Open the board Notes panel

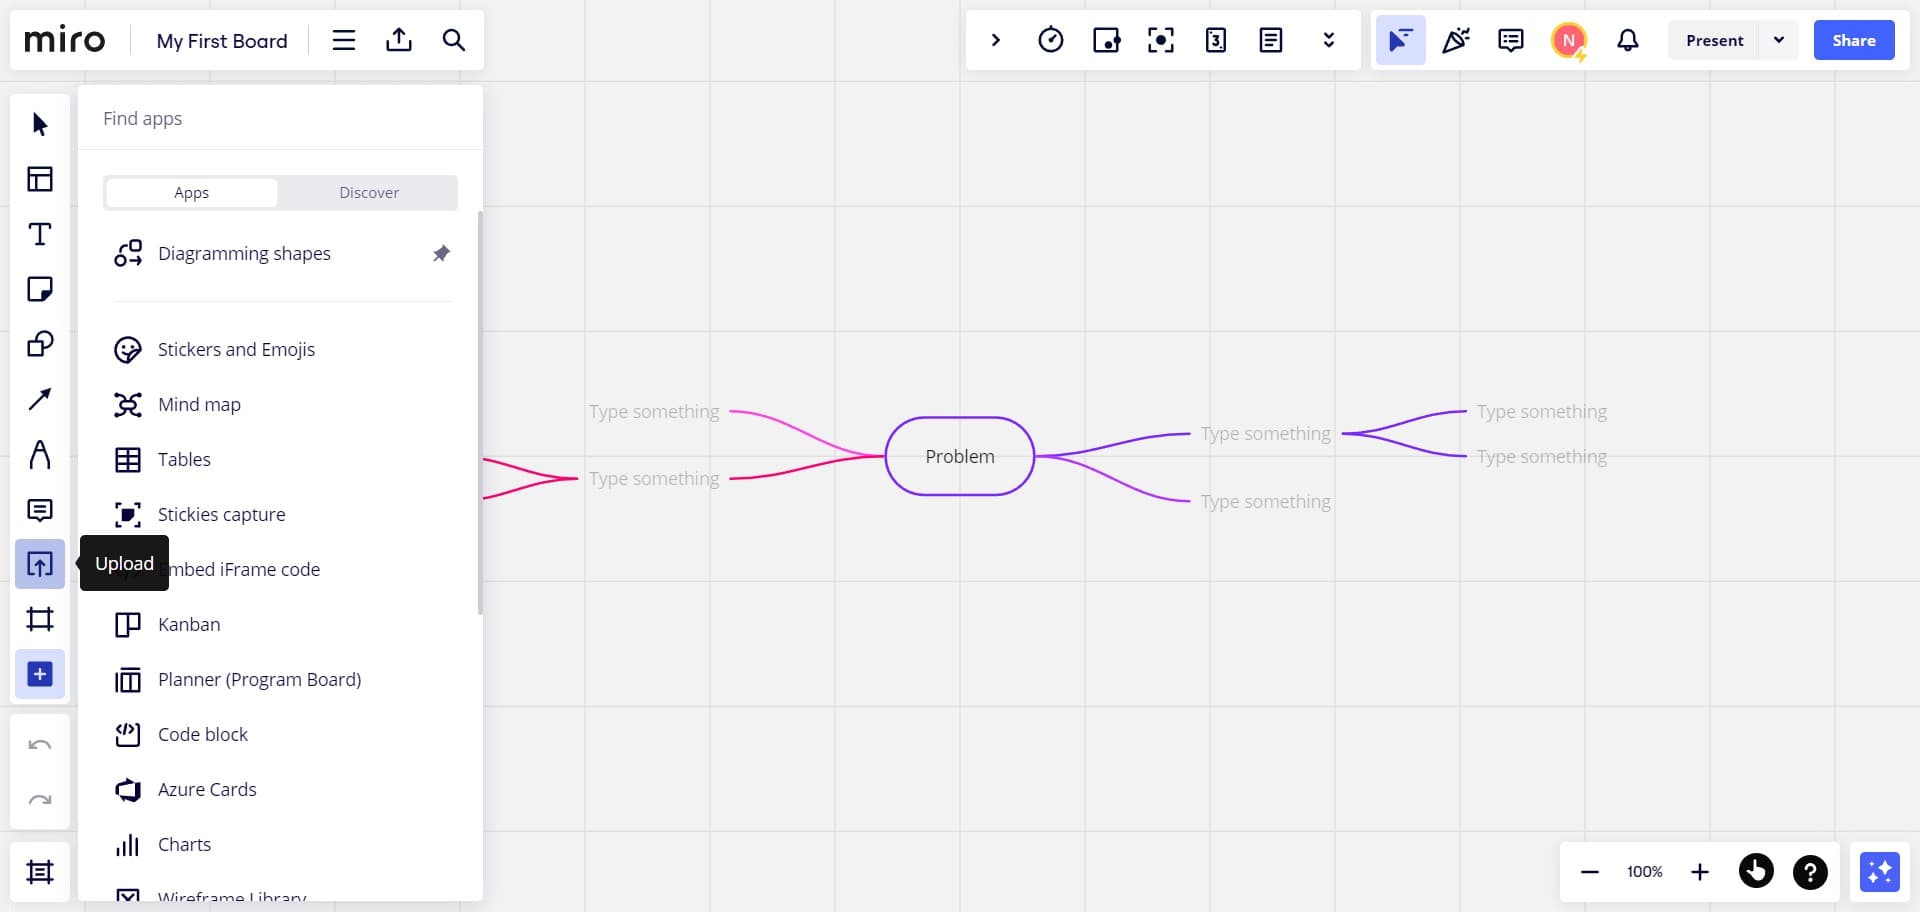(x=1270, y=40)
